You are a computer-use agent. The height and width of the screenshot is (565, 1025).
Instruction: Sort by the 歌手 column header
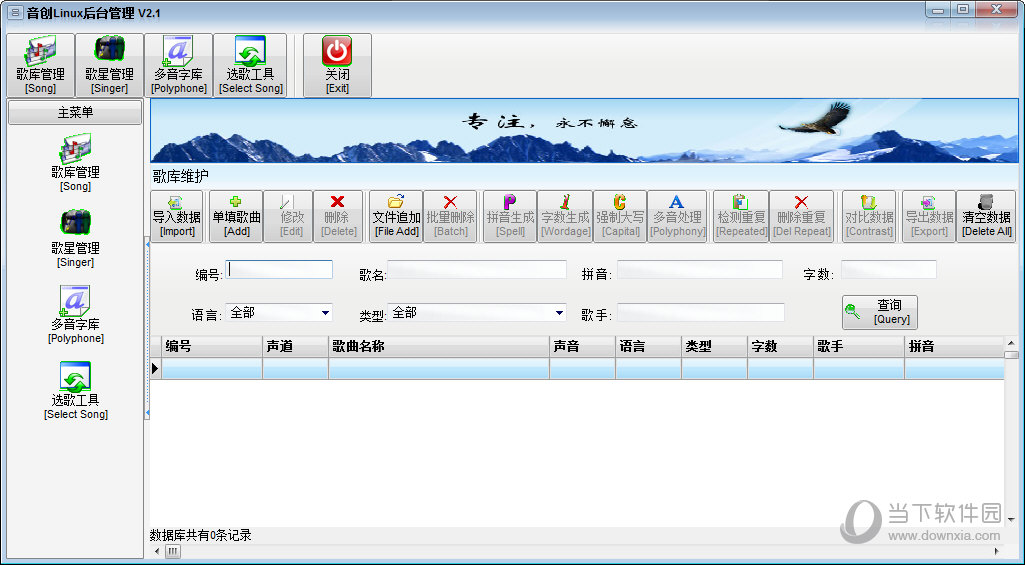tap(859, 347)
